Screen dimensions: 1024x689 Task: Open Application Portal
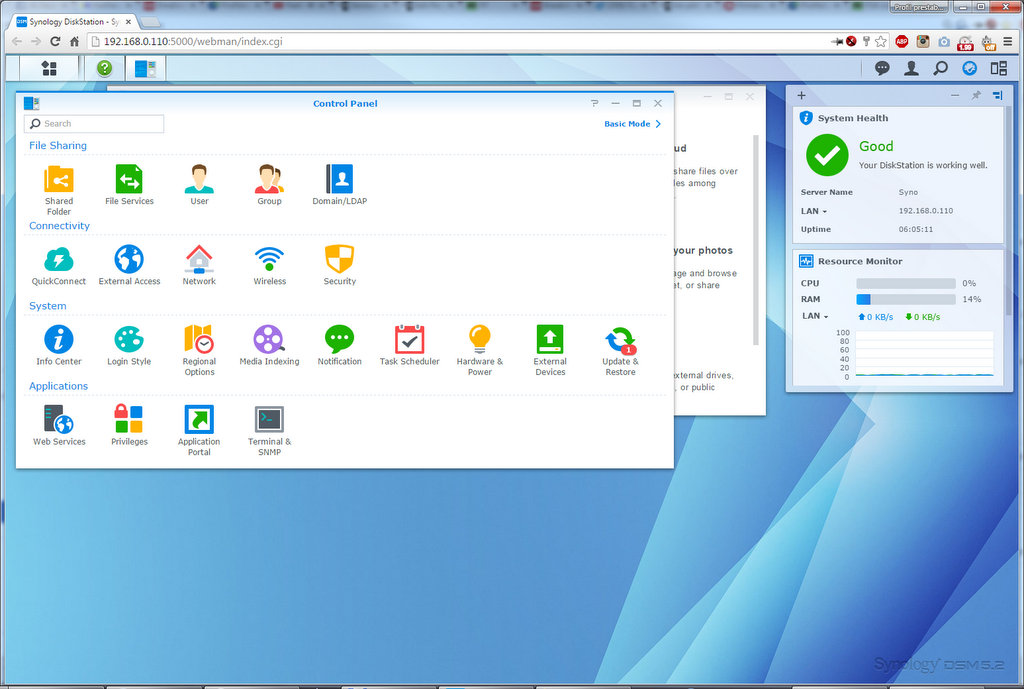click(x=199, y=430)
